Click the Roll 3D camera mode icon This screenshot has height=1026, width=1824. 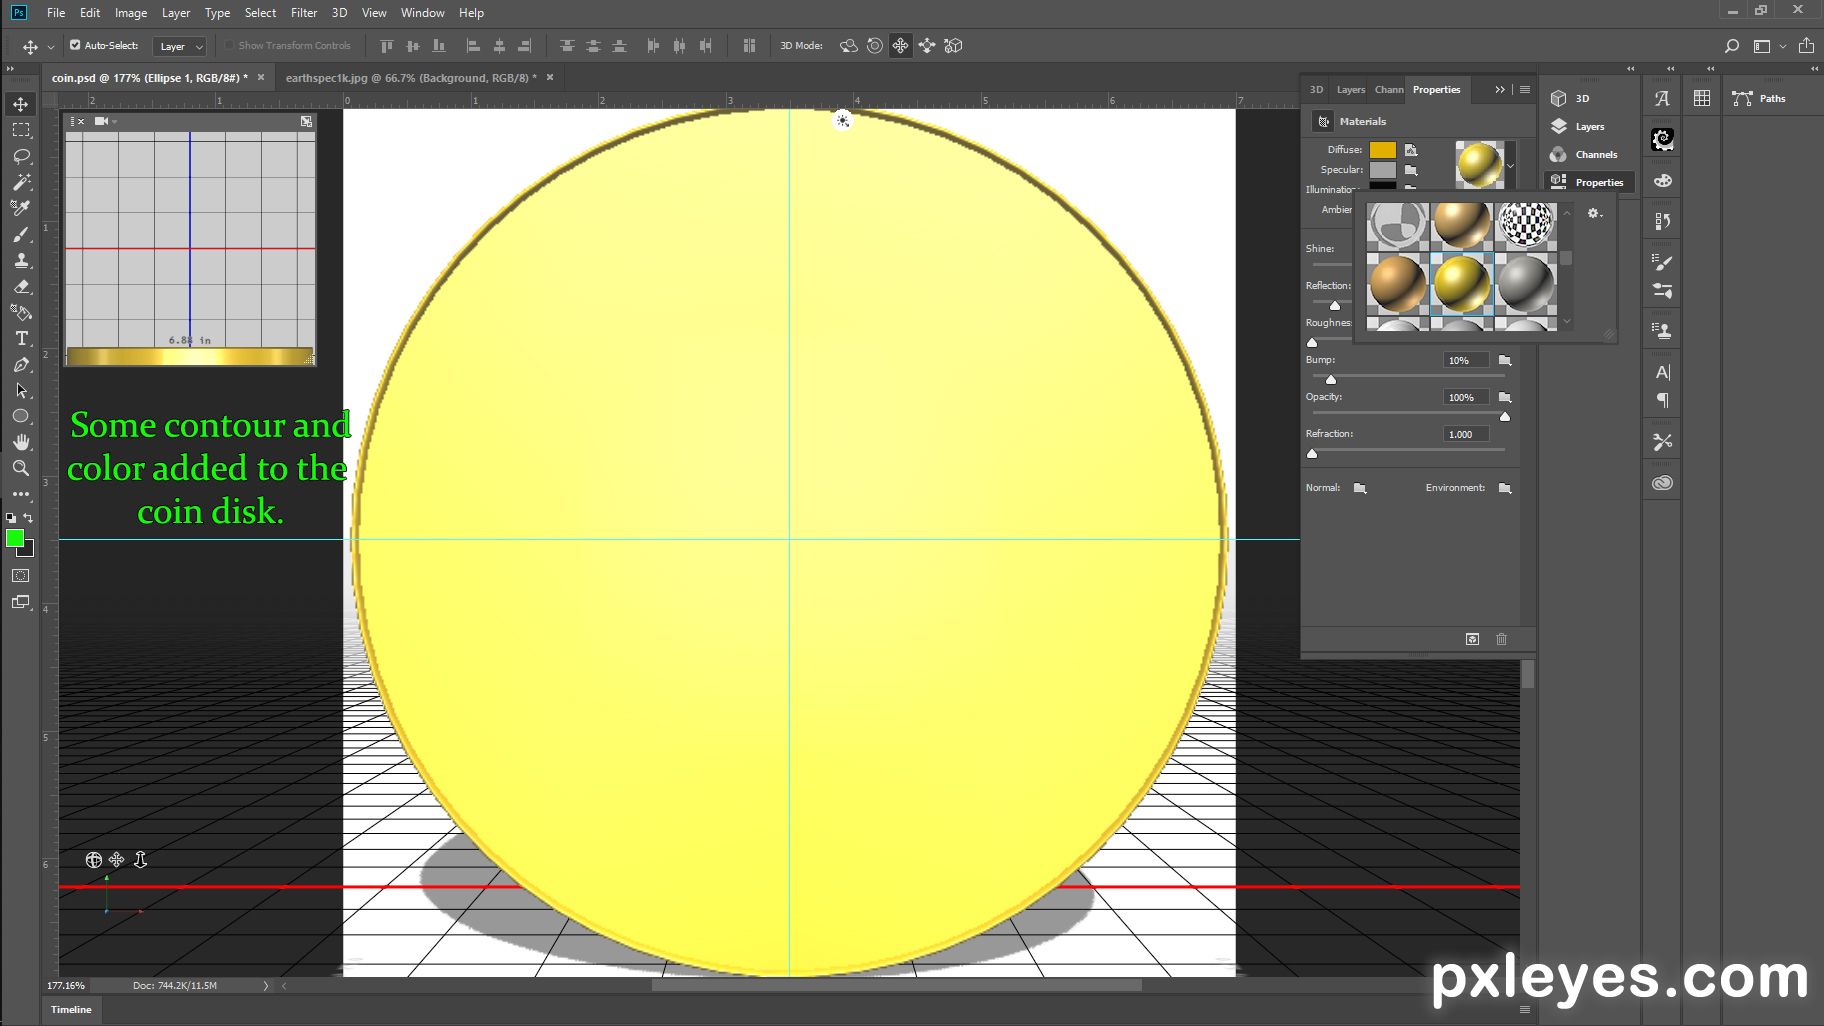pos(875,46)
